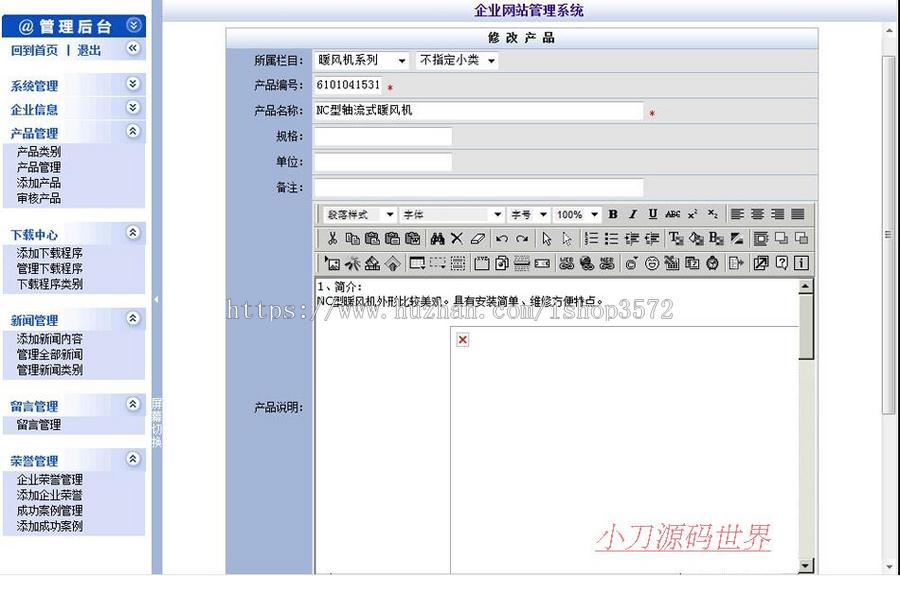Apply subscript formatting
This screenshot has height=615, width=900.
(712, 214)
